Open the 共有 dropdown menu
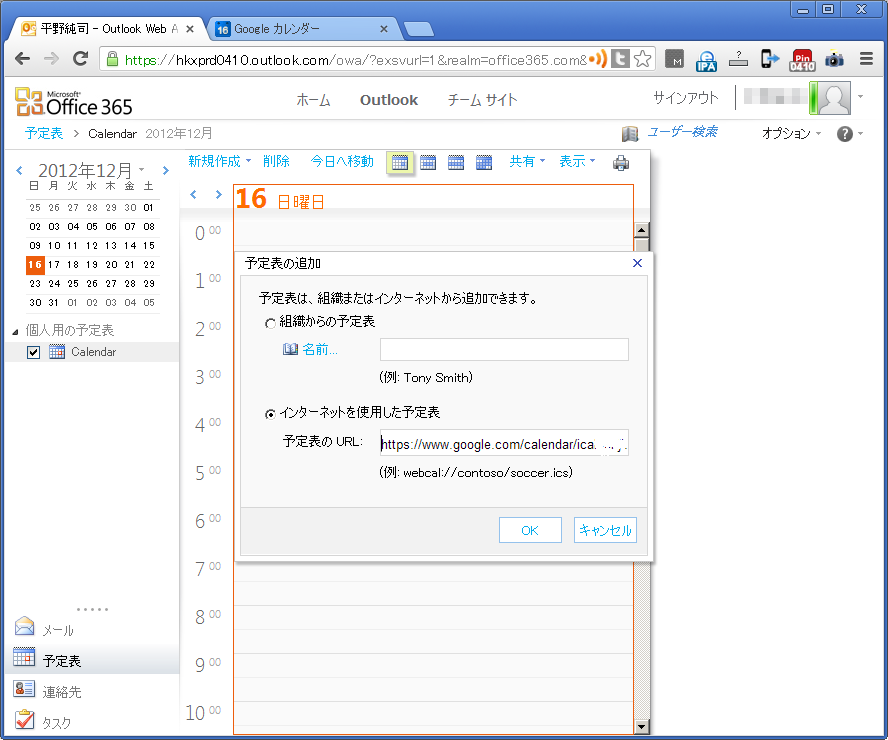Viewport: 888px width, 740px height. [x=527, y=161]
